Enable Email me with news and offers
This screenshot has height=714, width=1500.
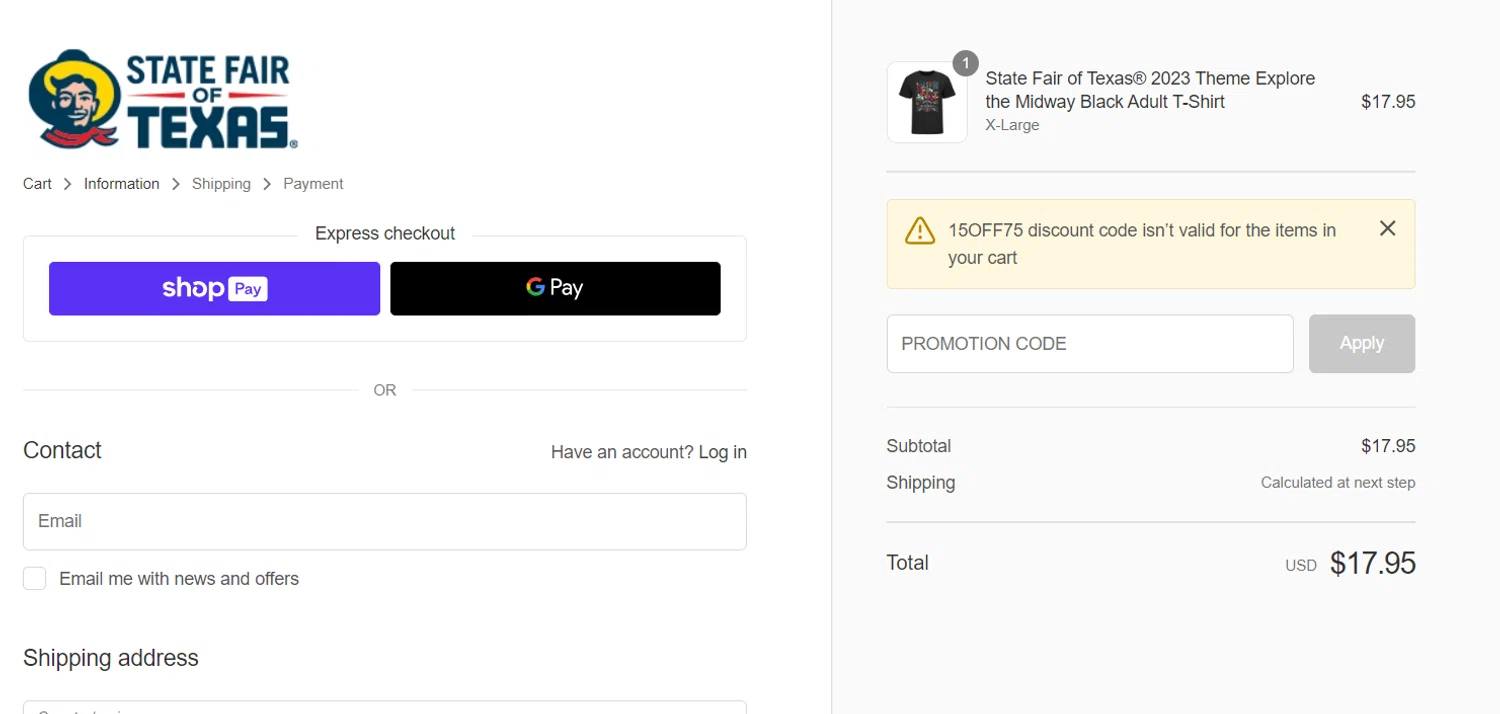tap(35, 579)
